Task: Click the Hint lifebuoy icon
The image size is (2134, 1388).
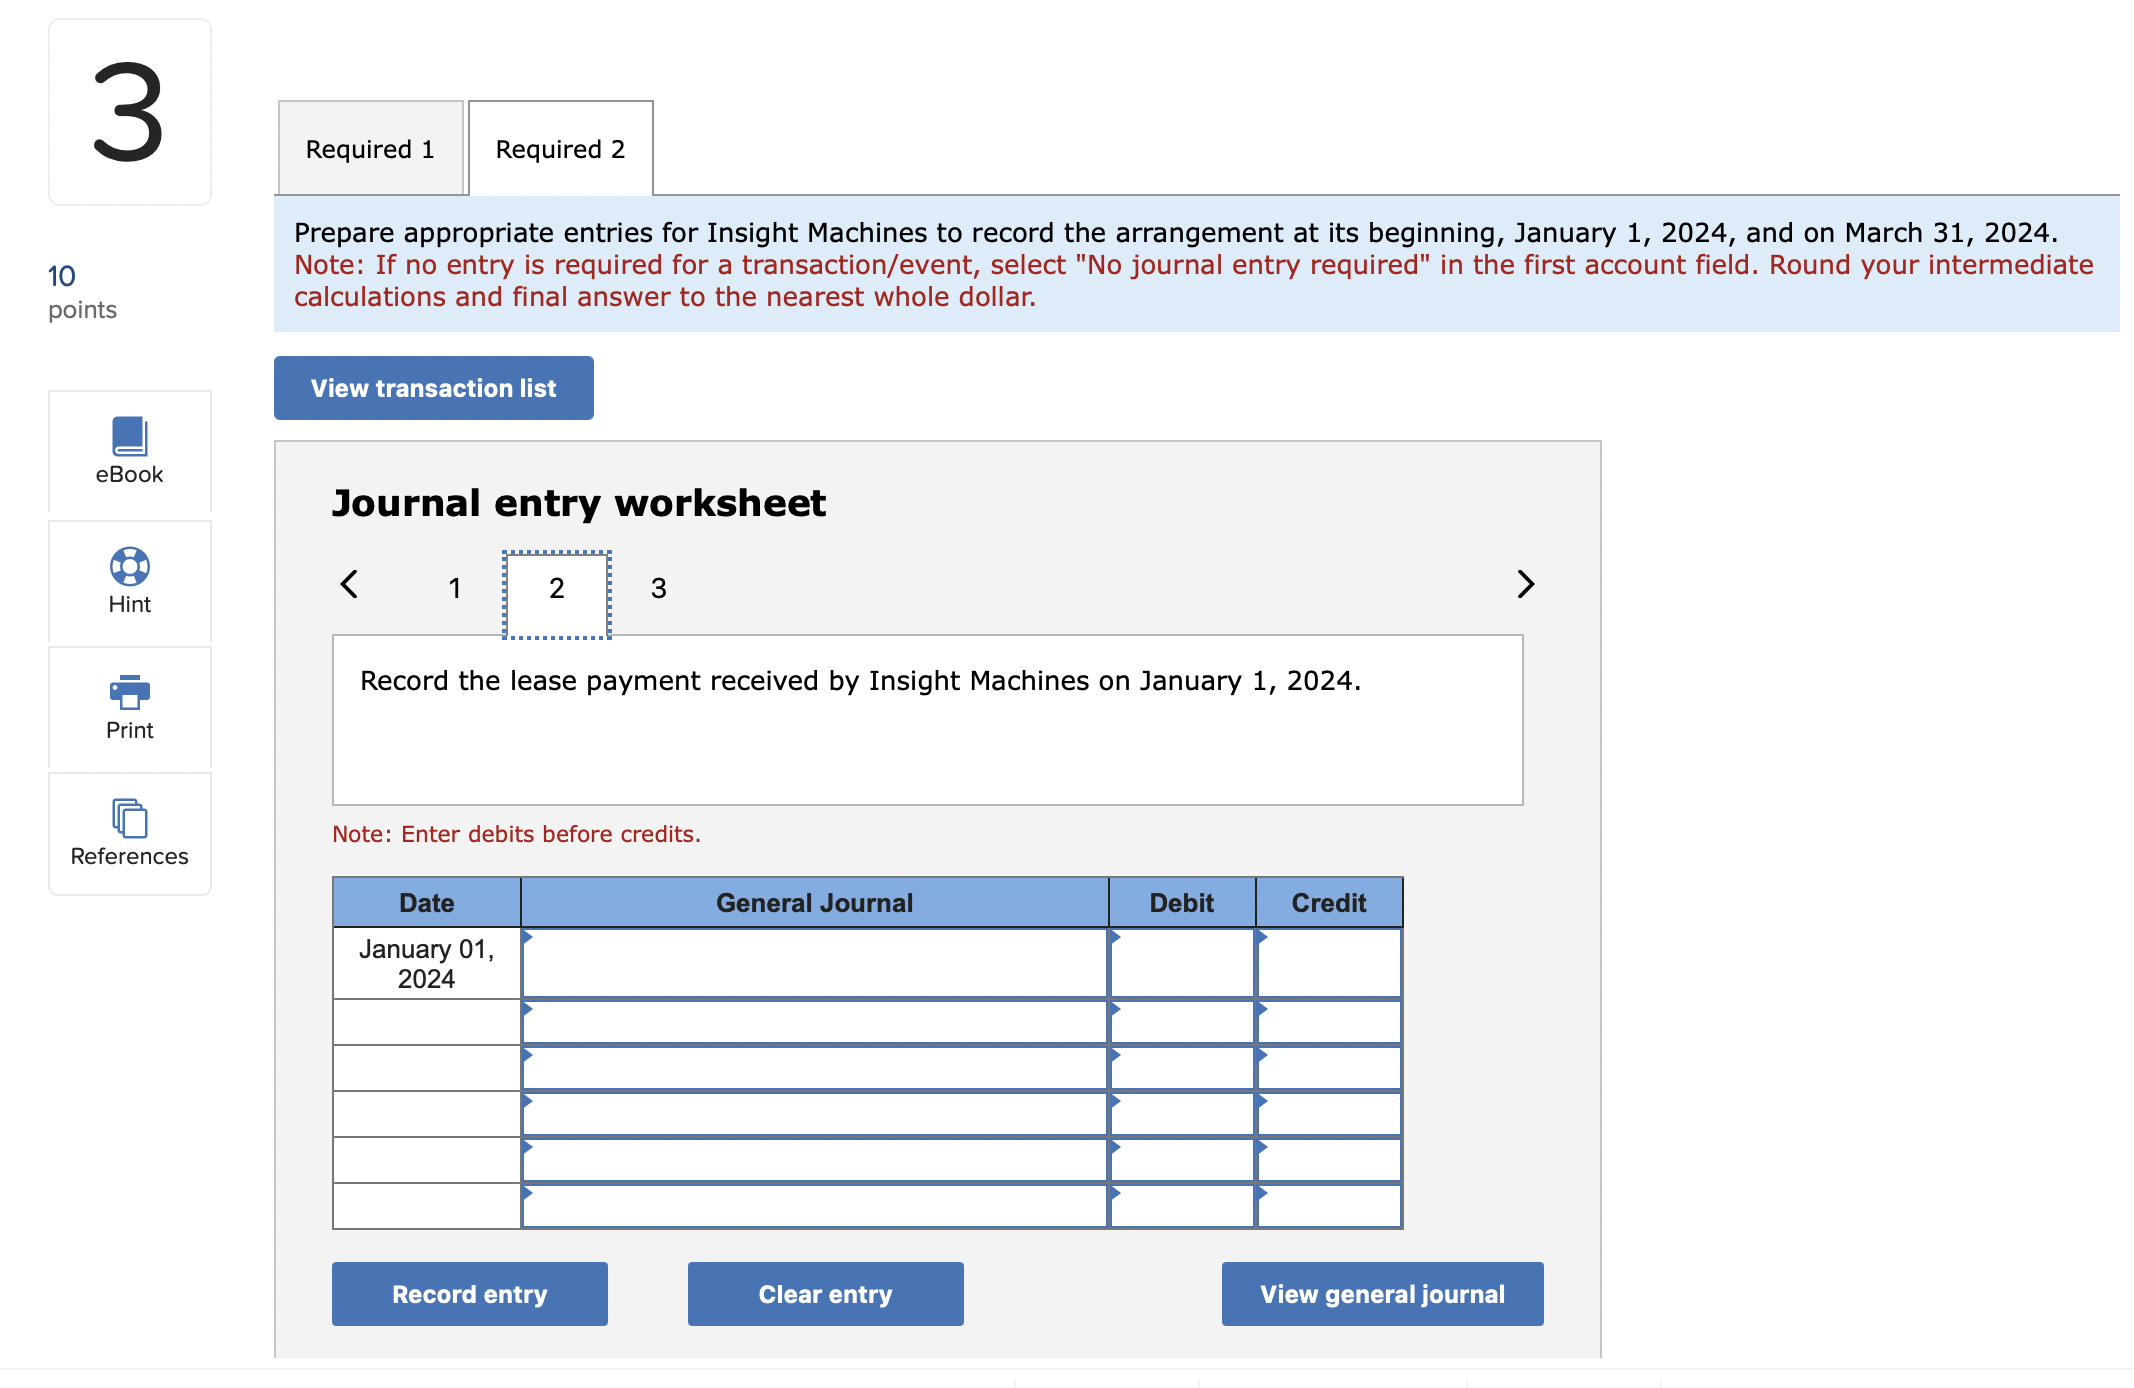Action: (x=129, y=567)
